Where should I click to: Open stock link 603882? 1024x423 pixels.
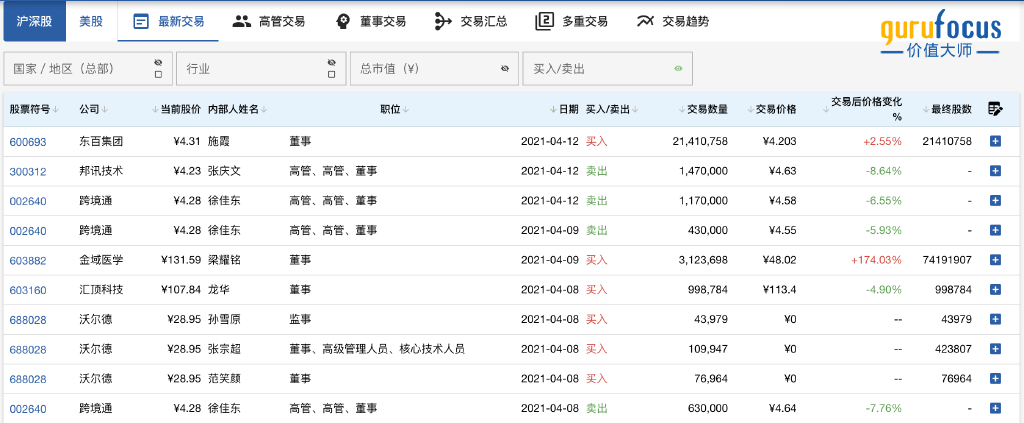pos(28,260)
